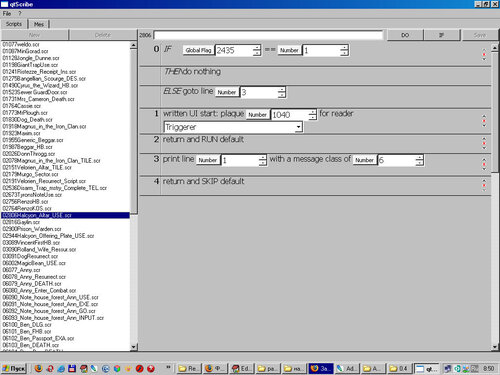Switch to the '0.4' folder taskbar window
Viewport: 500px width, 375px height.
pyautogui.click(x=399, y=368)
